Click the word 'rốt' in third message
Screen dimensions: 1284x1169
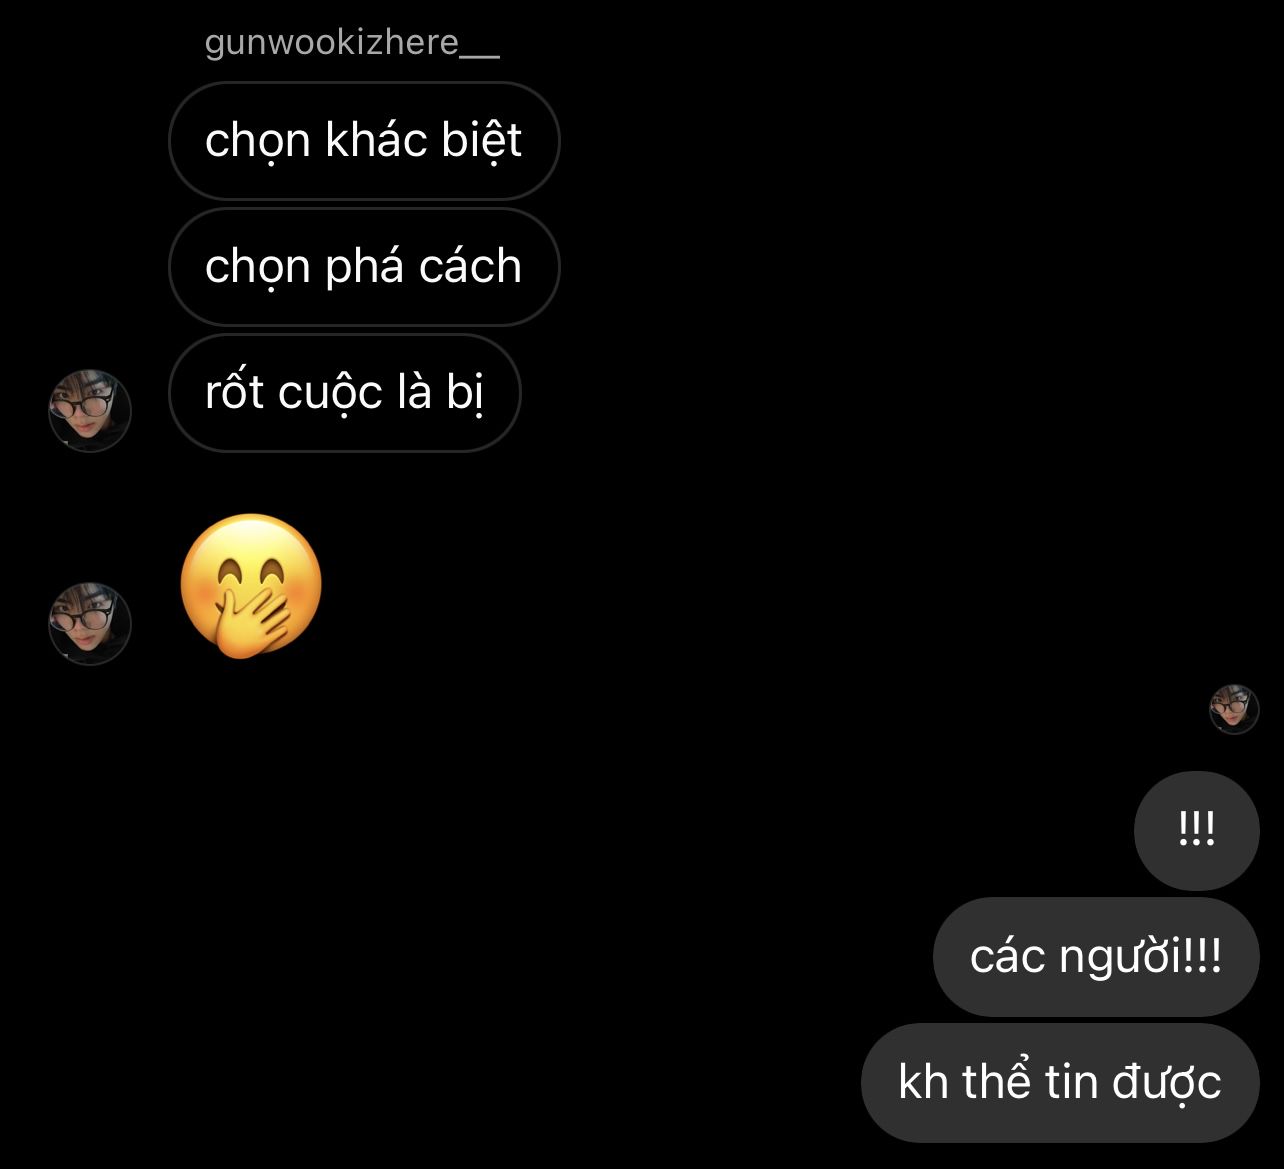click(x=235, y=391)
